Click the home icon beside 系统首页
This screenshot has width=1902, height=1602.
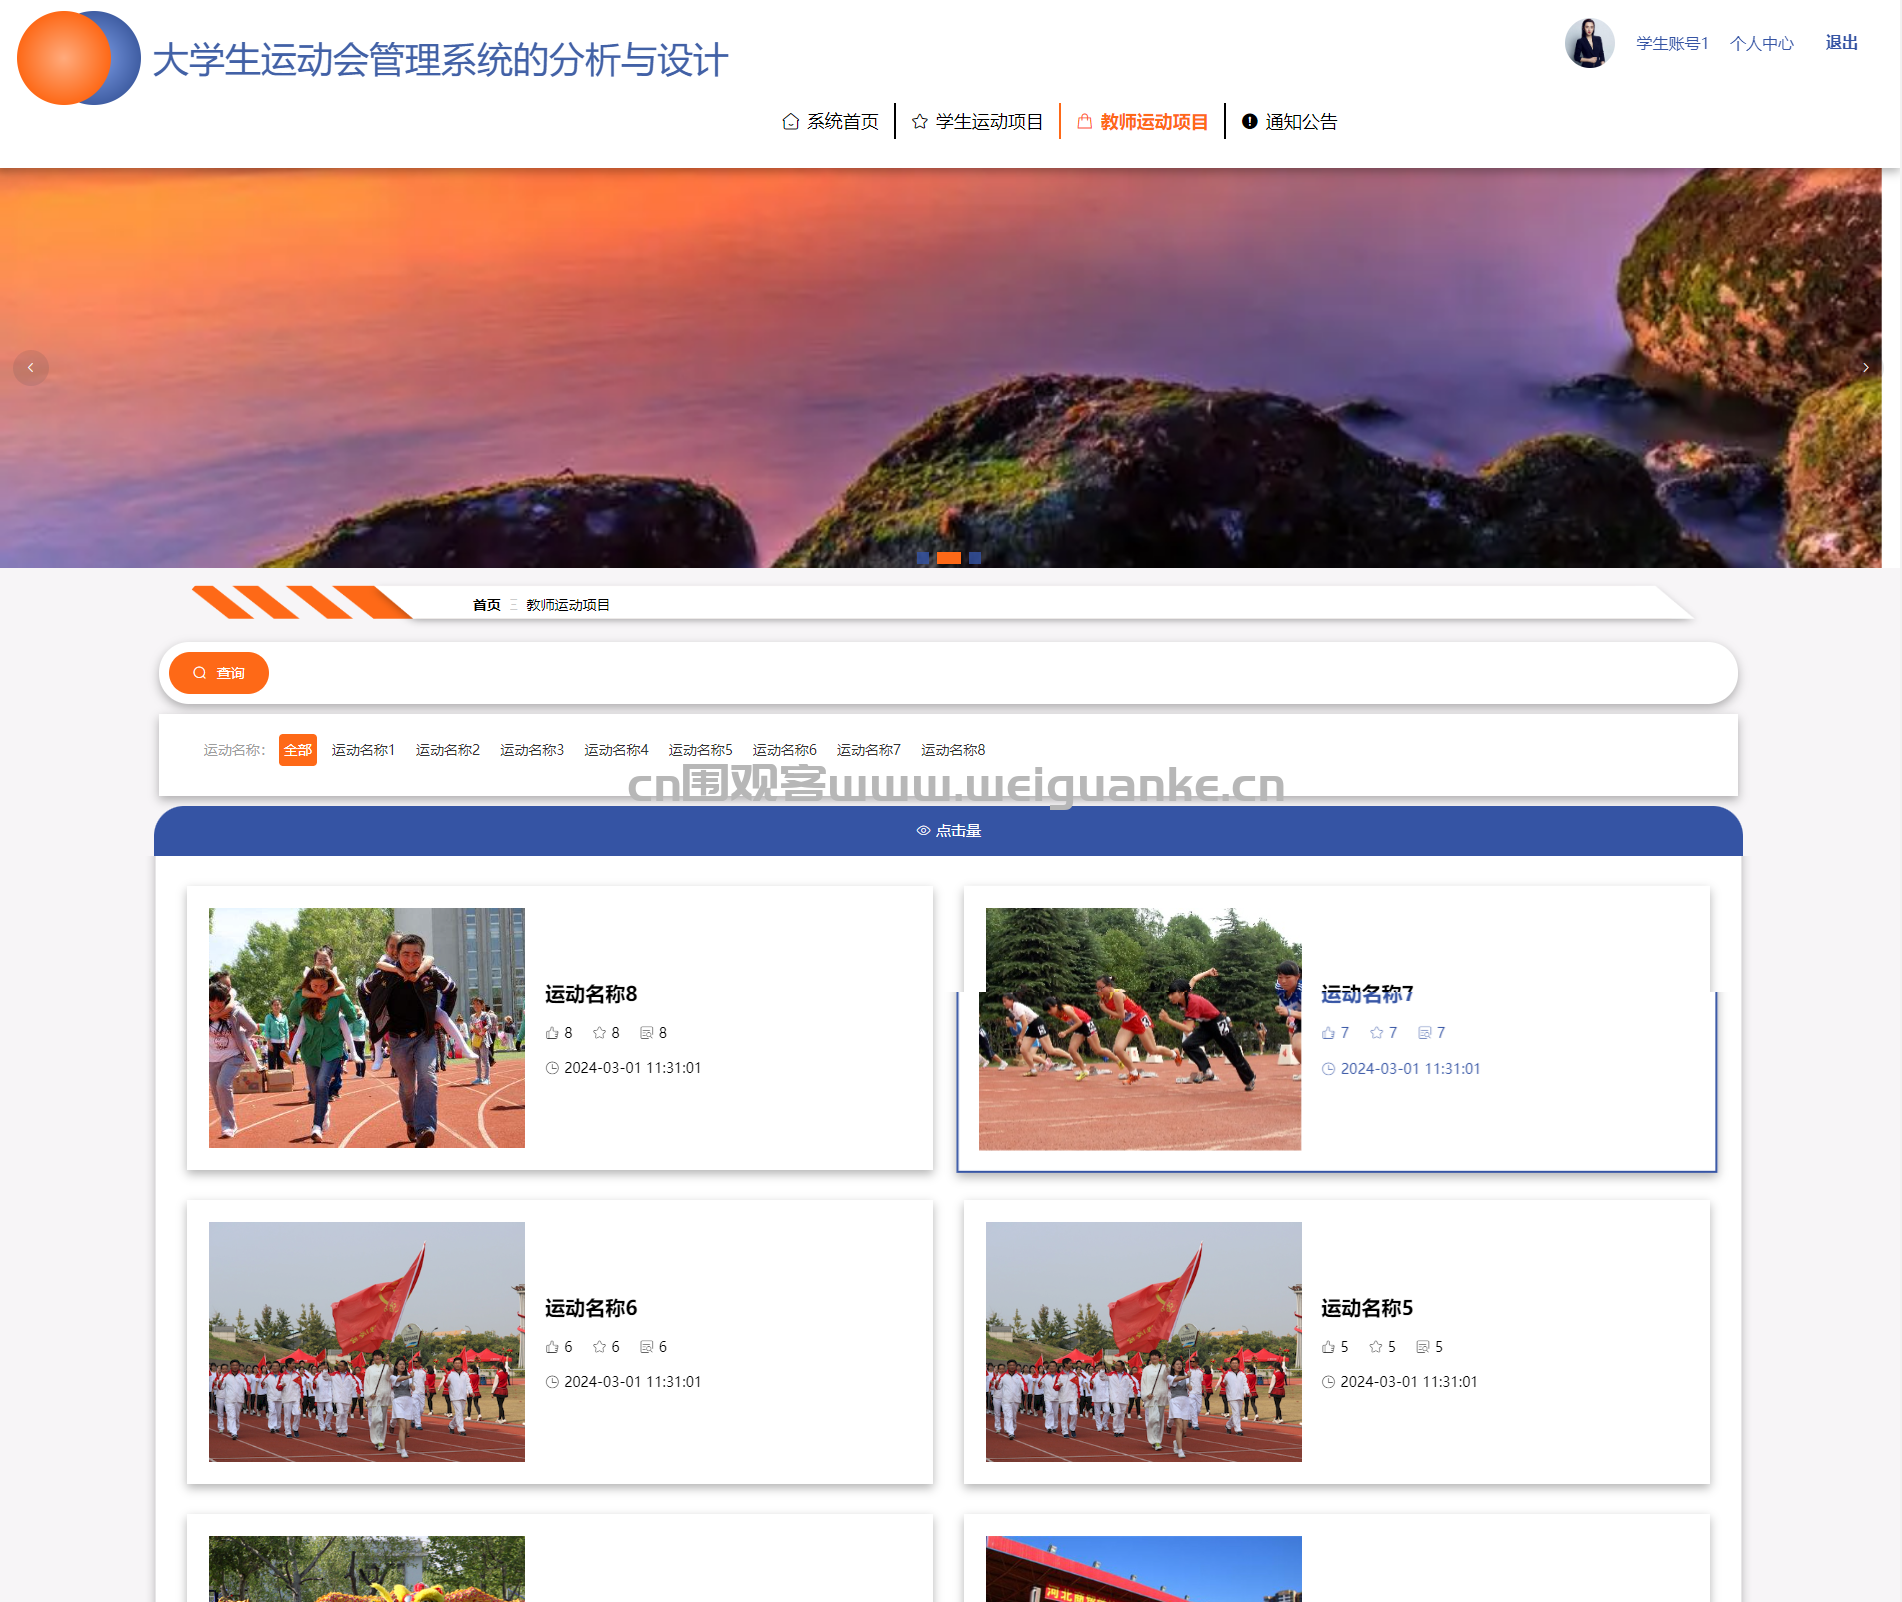[x=790, y=122]
